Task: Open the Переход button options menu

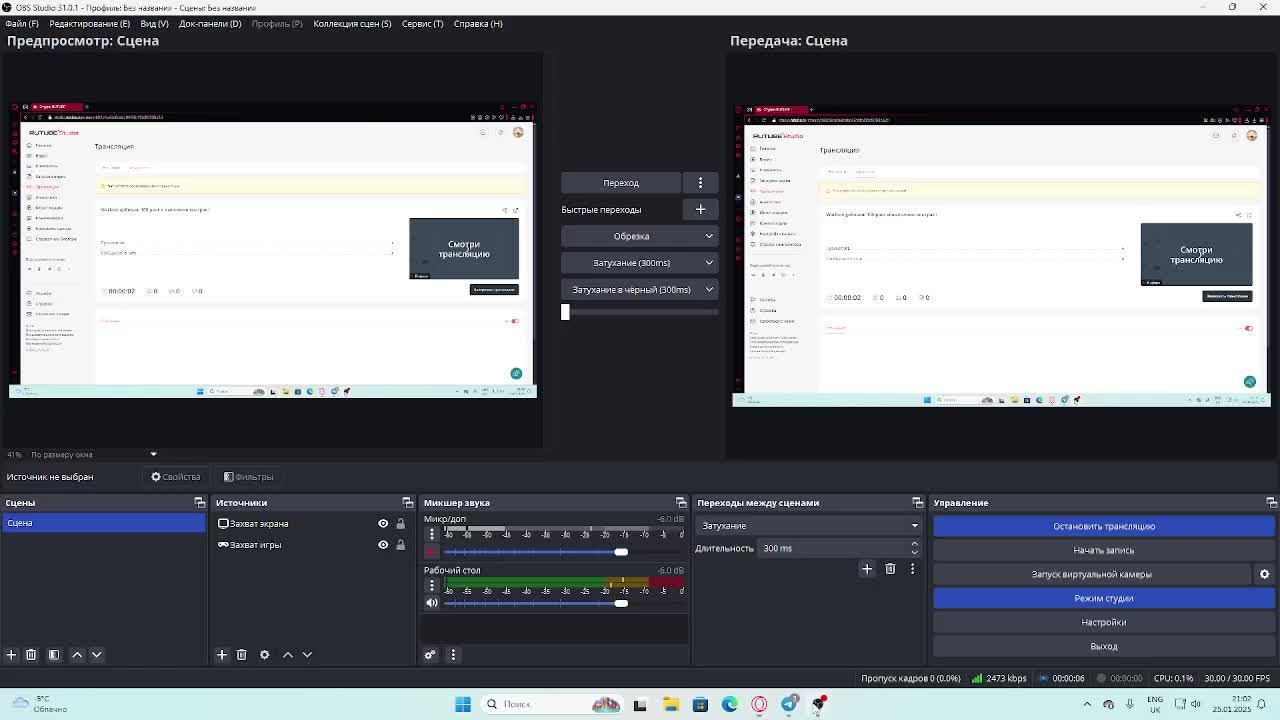Action: tap(700, 183)
